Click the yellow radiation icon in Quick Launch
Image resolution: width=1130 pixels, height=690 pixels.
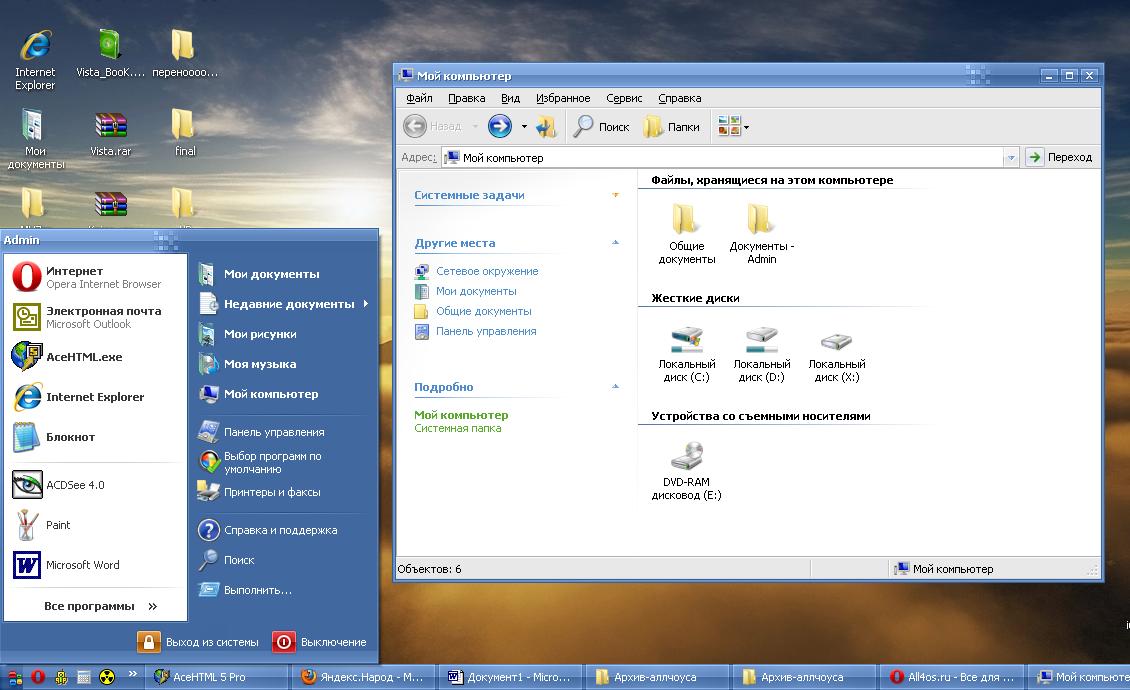[x=107, y=677]
